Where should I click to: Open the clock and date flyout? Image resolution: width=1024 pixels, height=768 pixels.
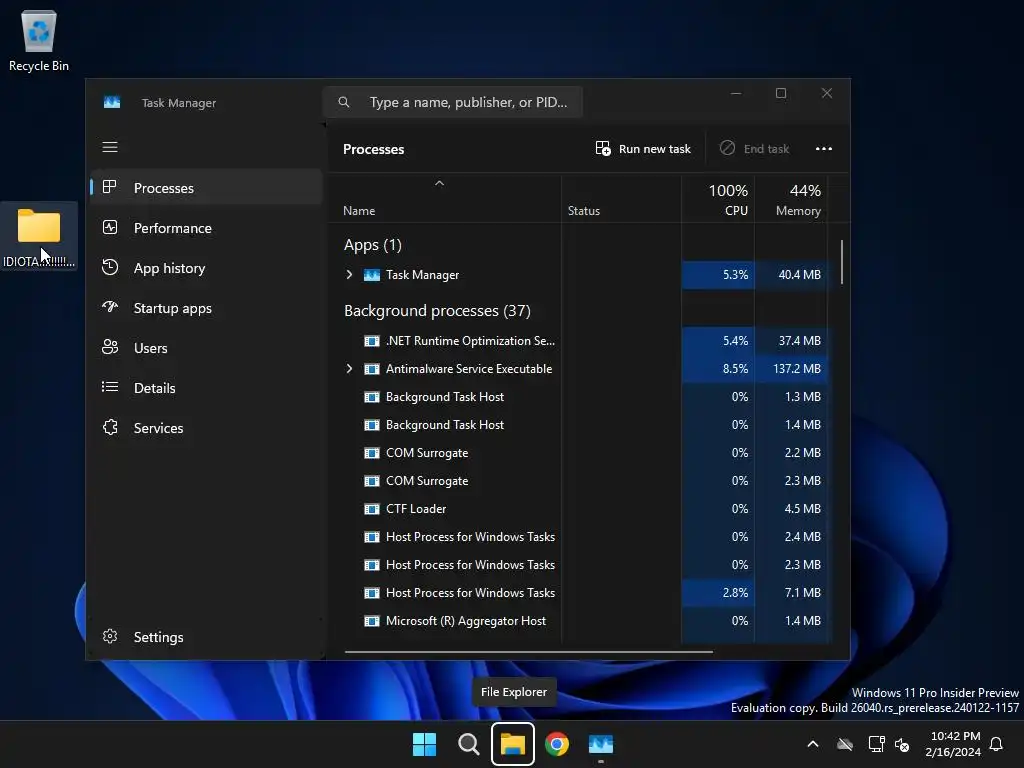click(953, 744)
